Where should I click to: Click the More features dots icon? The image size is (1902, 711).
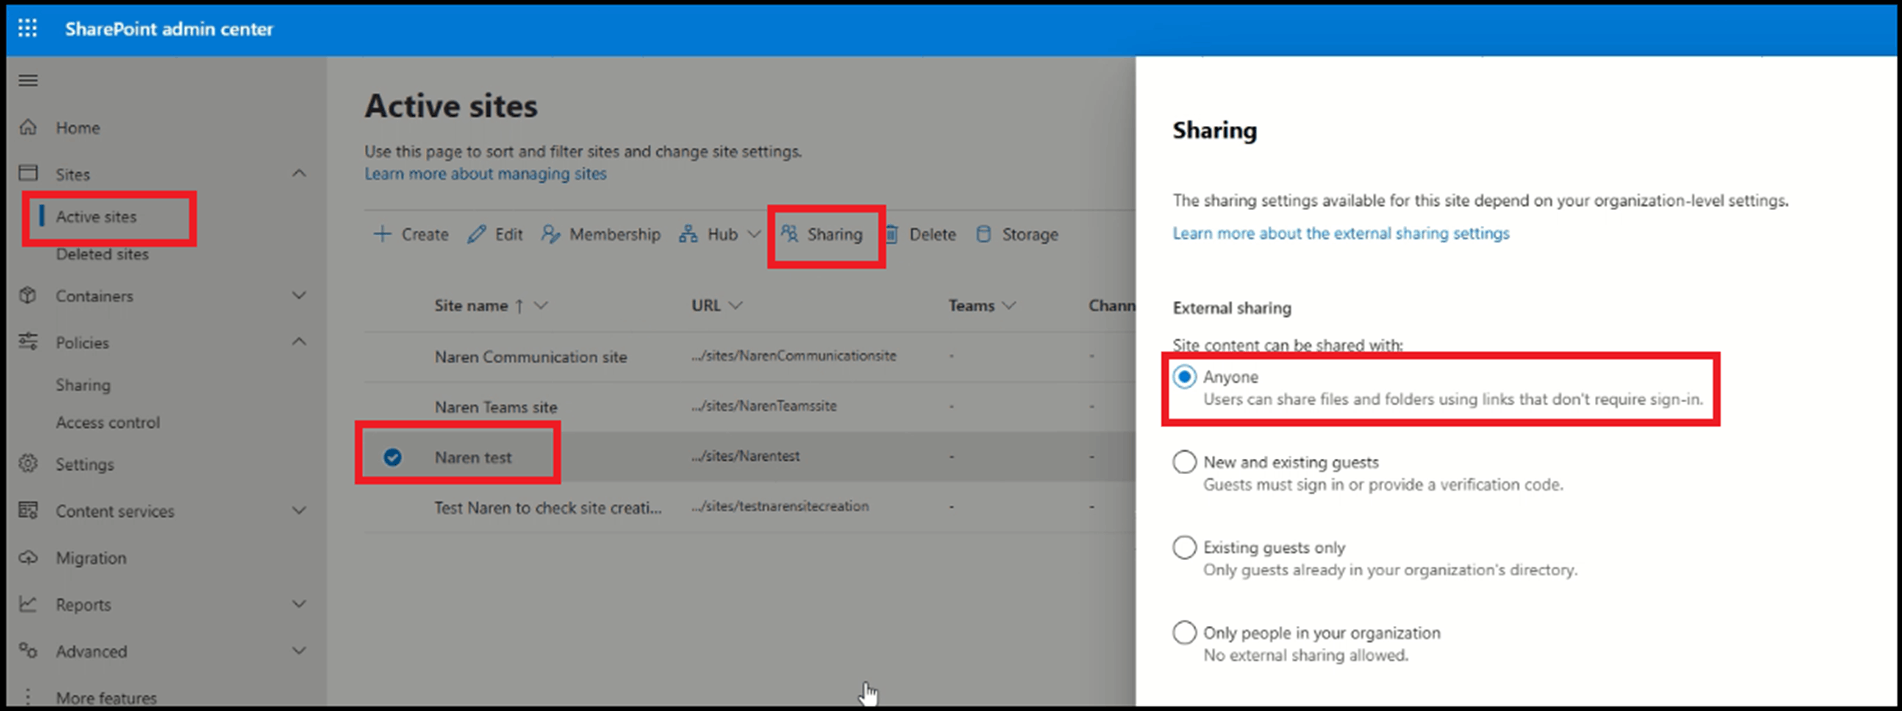pyautogui.click(x=28, y=697)
